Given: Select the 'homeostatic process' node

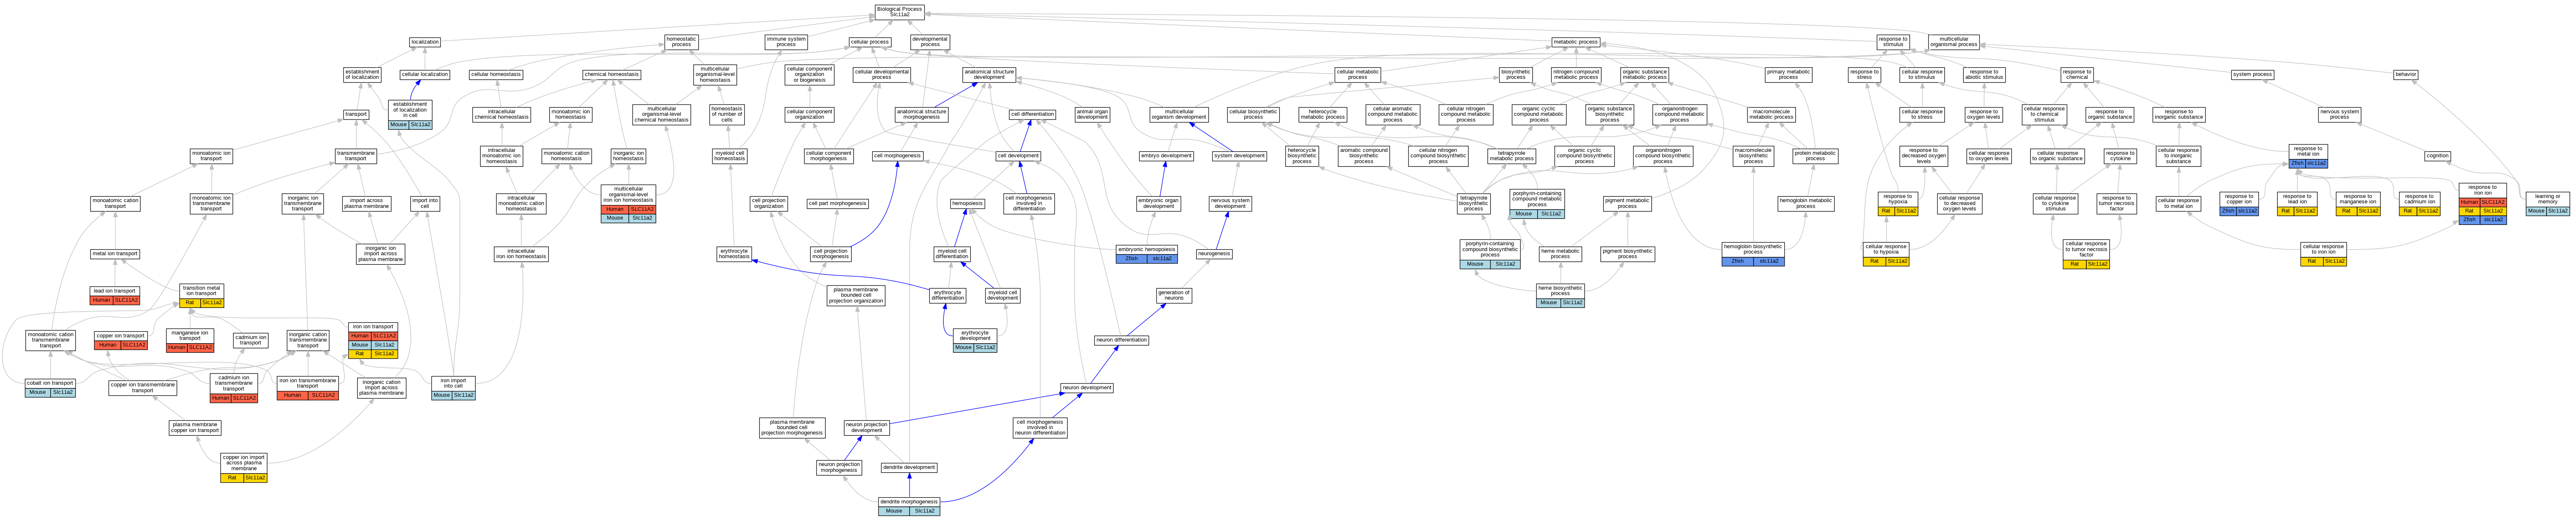Looking at the screenshot, I should [681, 42].
